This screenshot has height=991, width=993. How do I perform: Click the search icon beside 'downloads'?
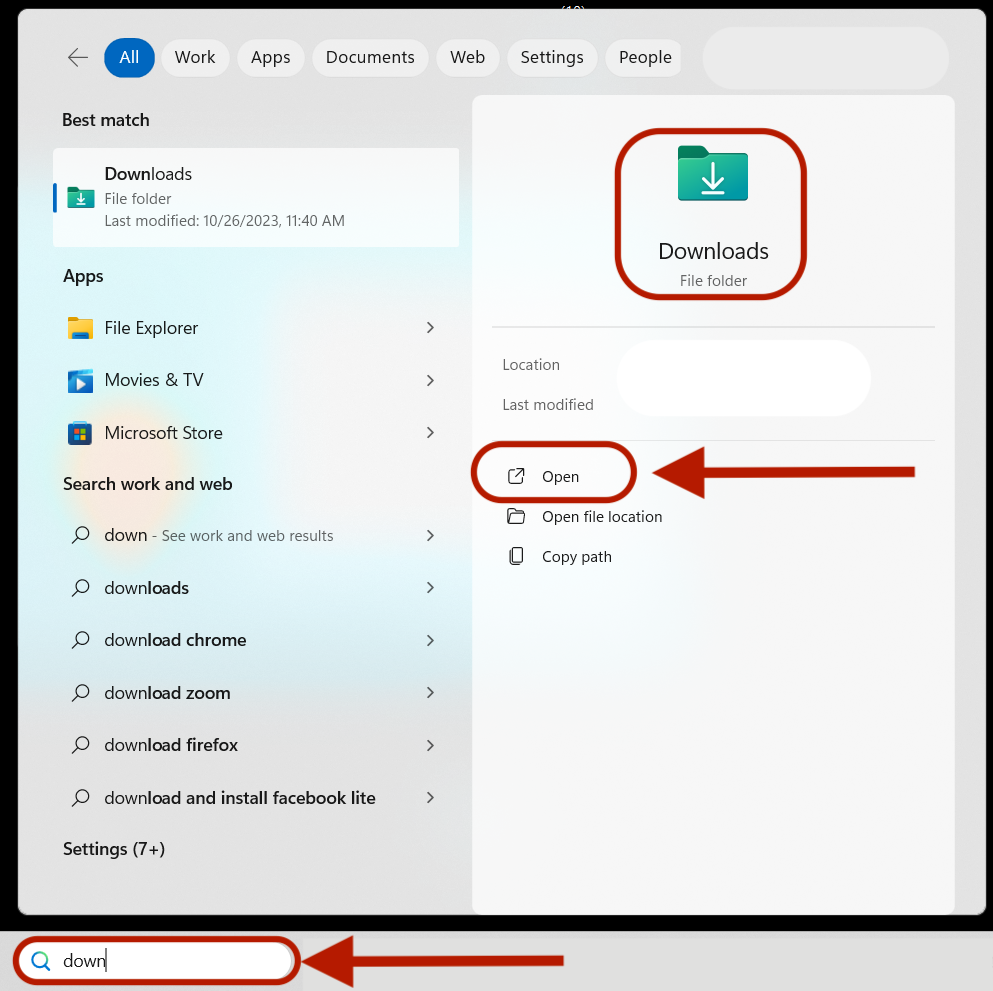(x=80, y=588)
